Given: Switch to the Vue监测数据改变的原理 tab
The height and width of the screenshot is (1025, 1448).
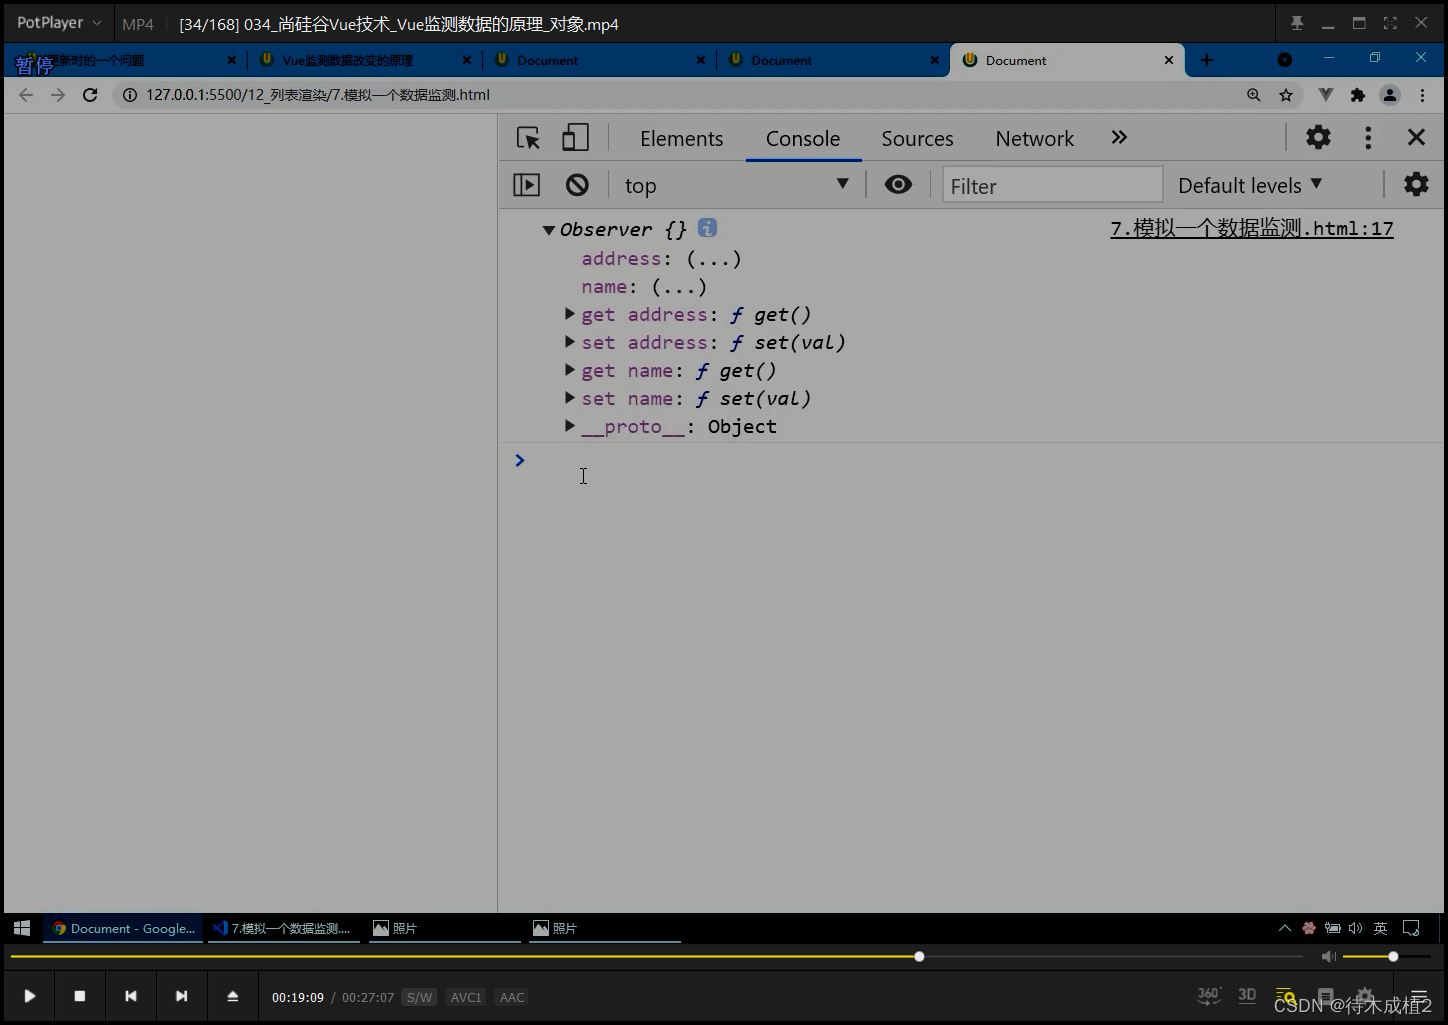Looking at the screenshot, I should click(348, 60).
